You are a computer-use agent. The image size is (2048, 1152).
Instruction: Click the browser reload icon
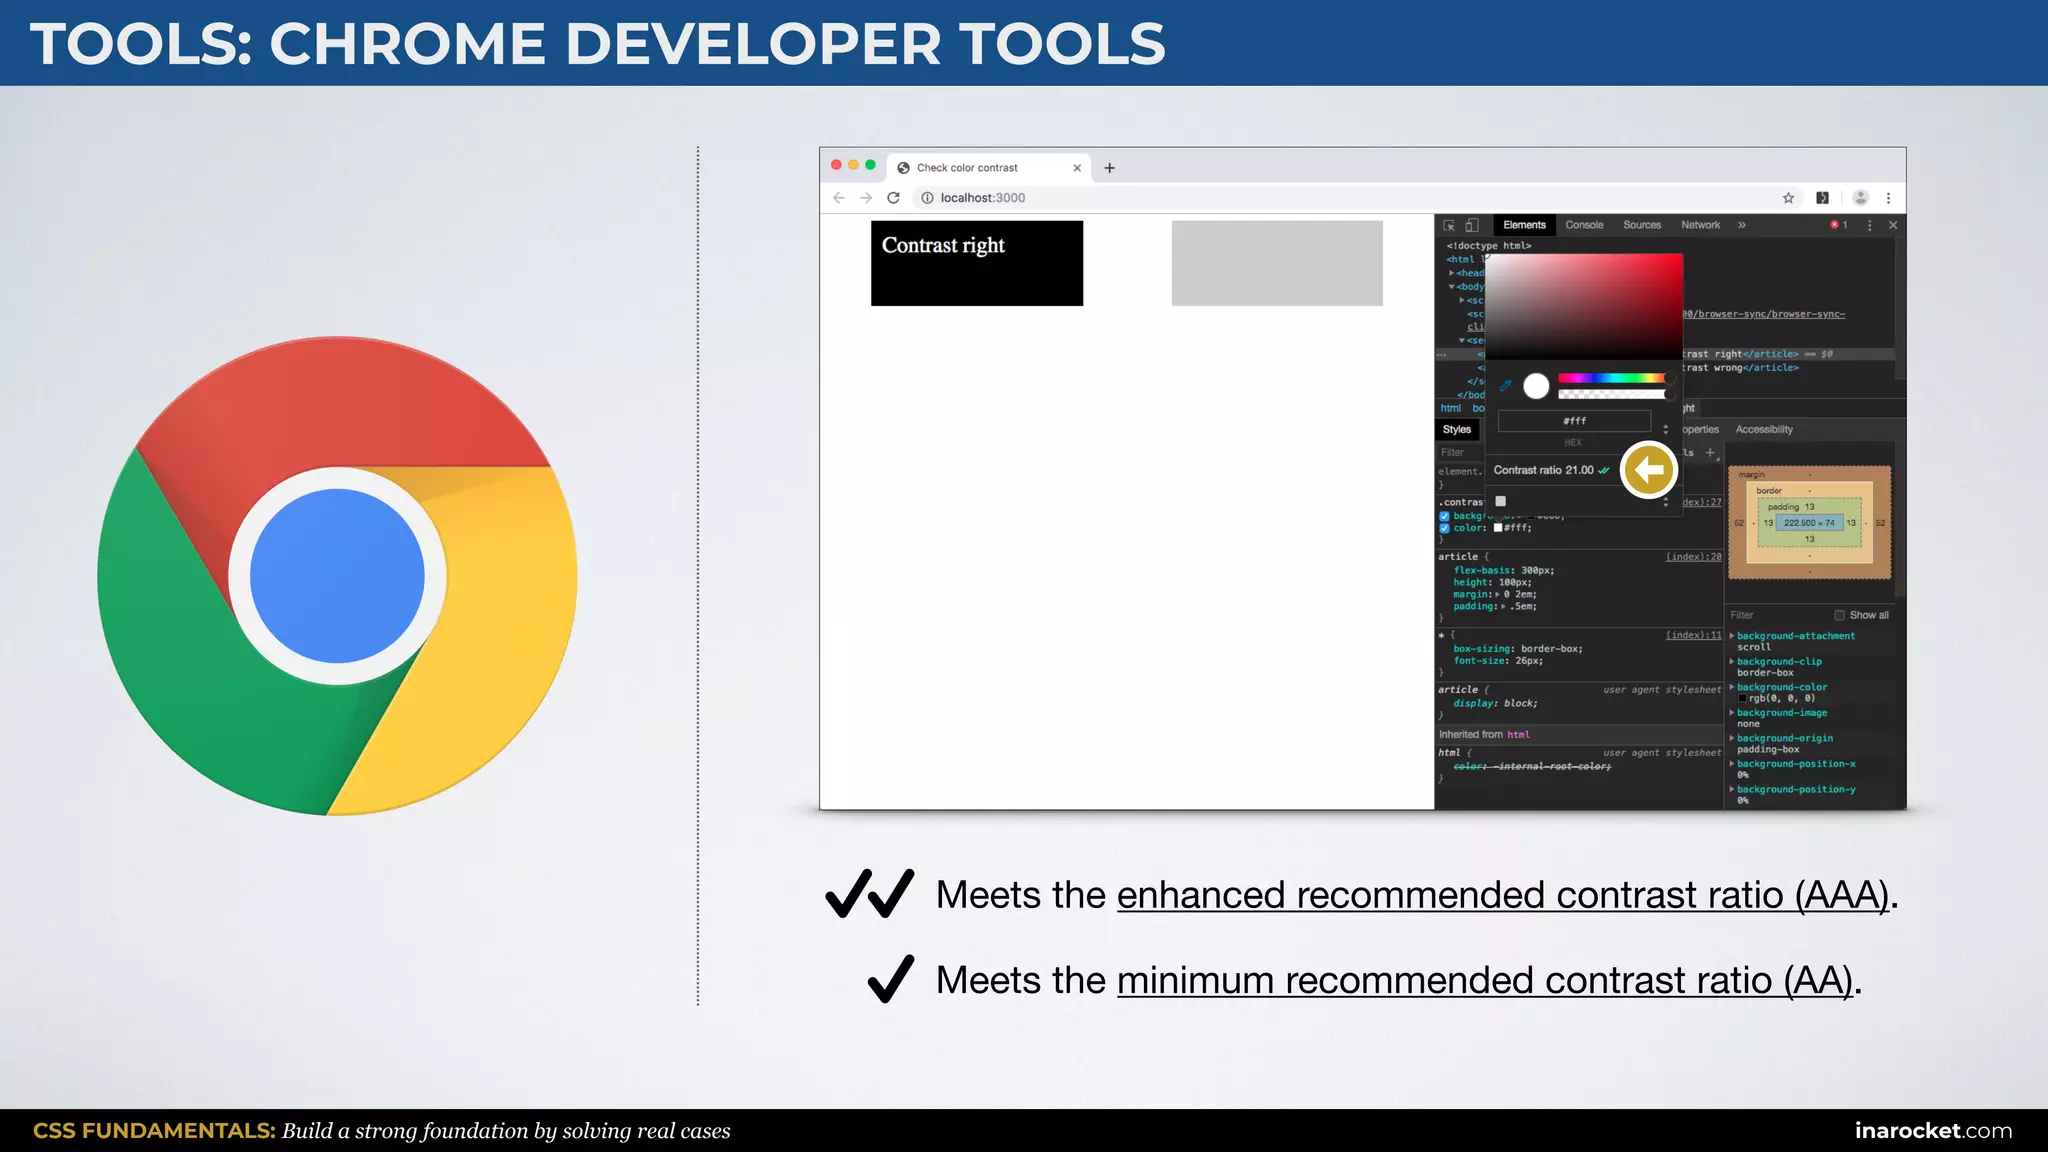coord(894,198)
